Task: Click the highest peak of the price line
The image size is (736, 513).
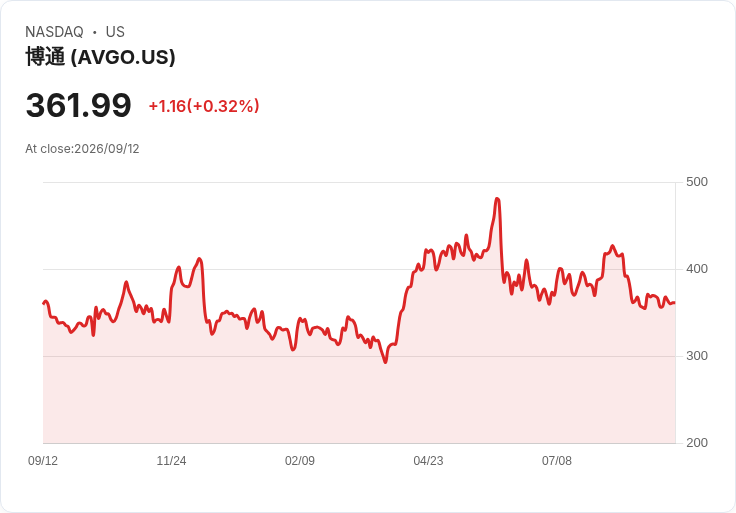Action: [x=498, y=199]
